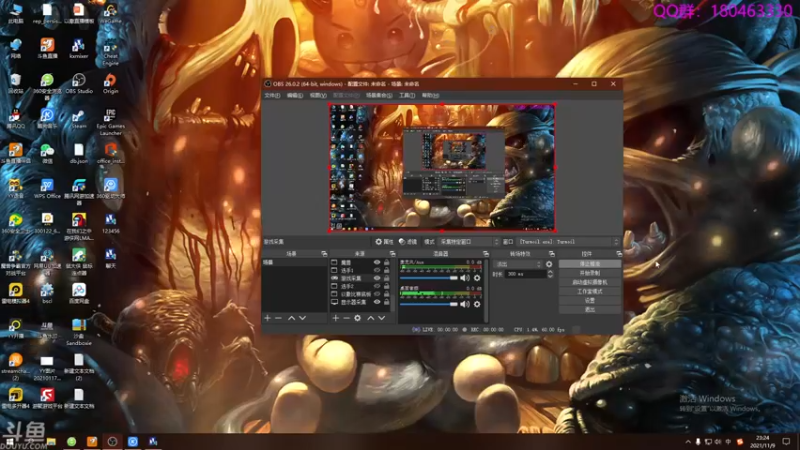
Task: Click the 启动虚拟摄像机 virtual camera button
Action: coord(590,282)
